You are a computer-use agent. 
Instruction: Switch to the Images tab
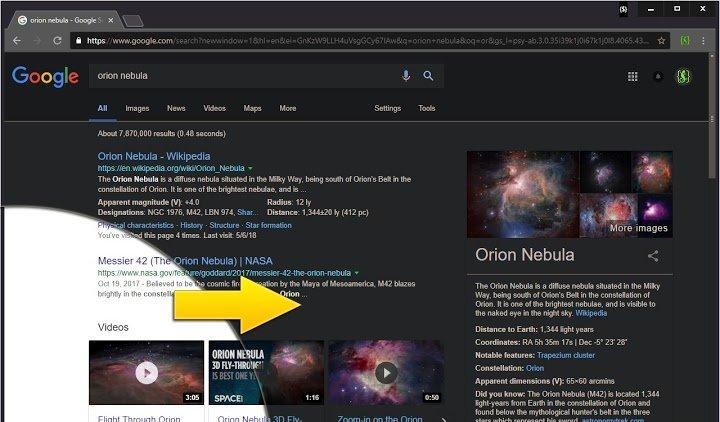pyautogui.click(x=137, y=108)
